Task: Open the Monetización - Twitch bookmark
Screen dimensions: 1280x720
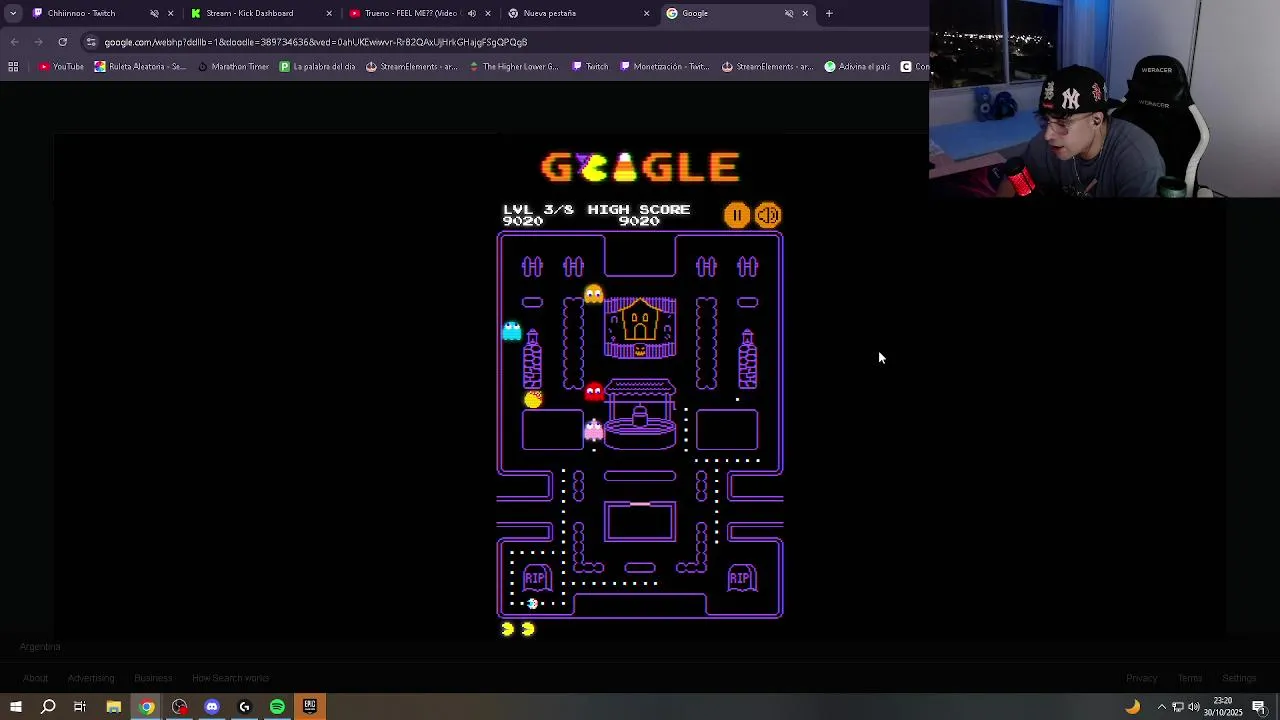Action: [x=664, y=67]
